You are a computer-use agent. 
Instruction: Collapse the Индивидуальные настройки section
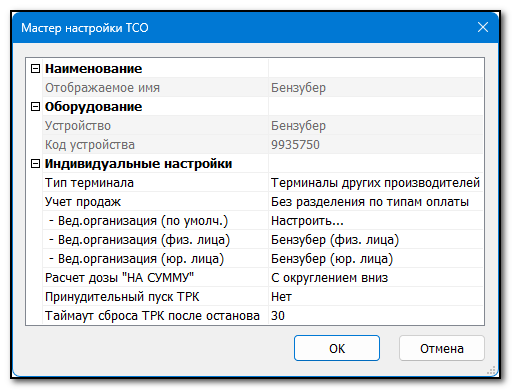pos(35,164)
